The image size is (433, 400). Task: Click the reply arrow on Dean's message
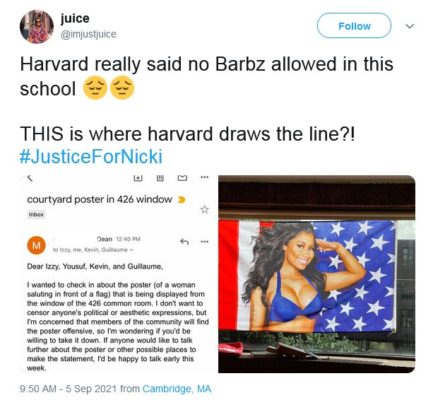click(x=185, y=242)
